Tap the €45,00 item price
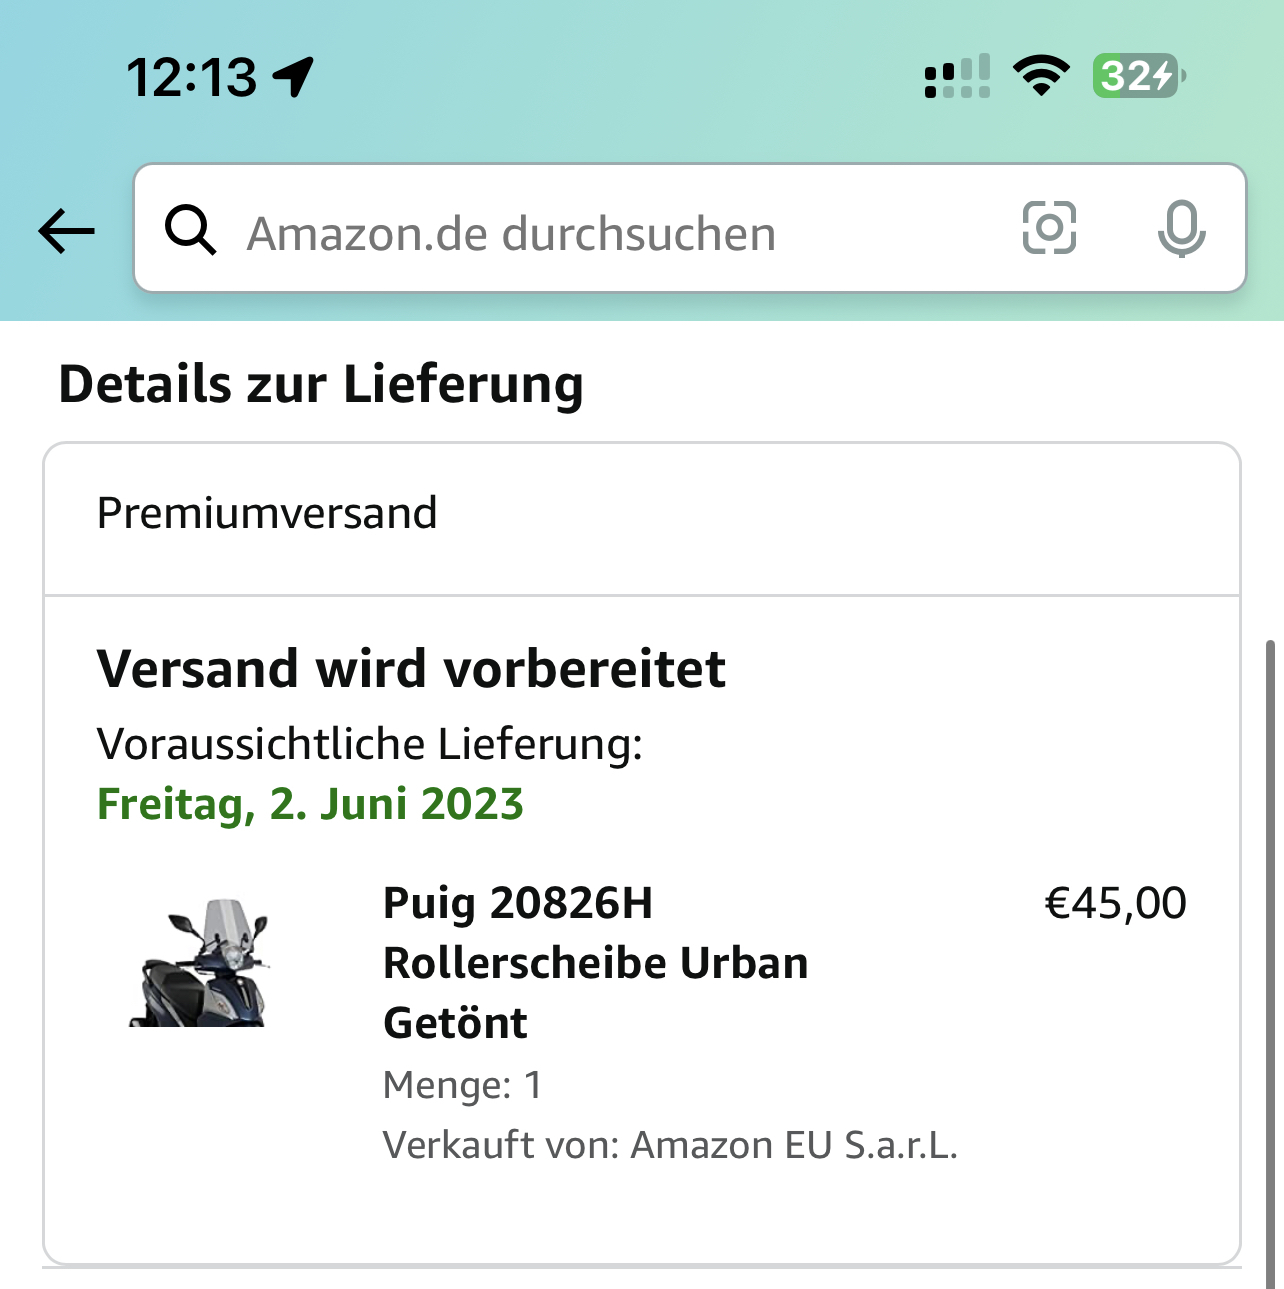1284x1289 pixels. click(1115, 903)
